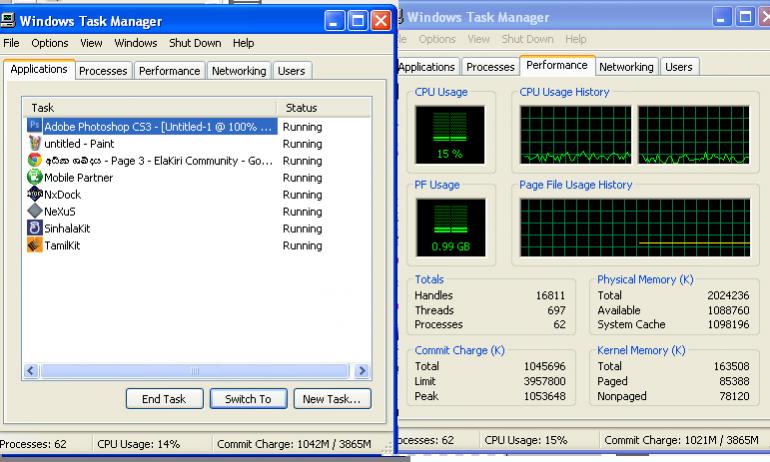
Task: Select the Adobe Photoshop CS3 icon in task list
Action: (x=34, y=126)
